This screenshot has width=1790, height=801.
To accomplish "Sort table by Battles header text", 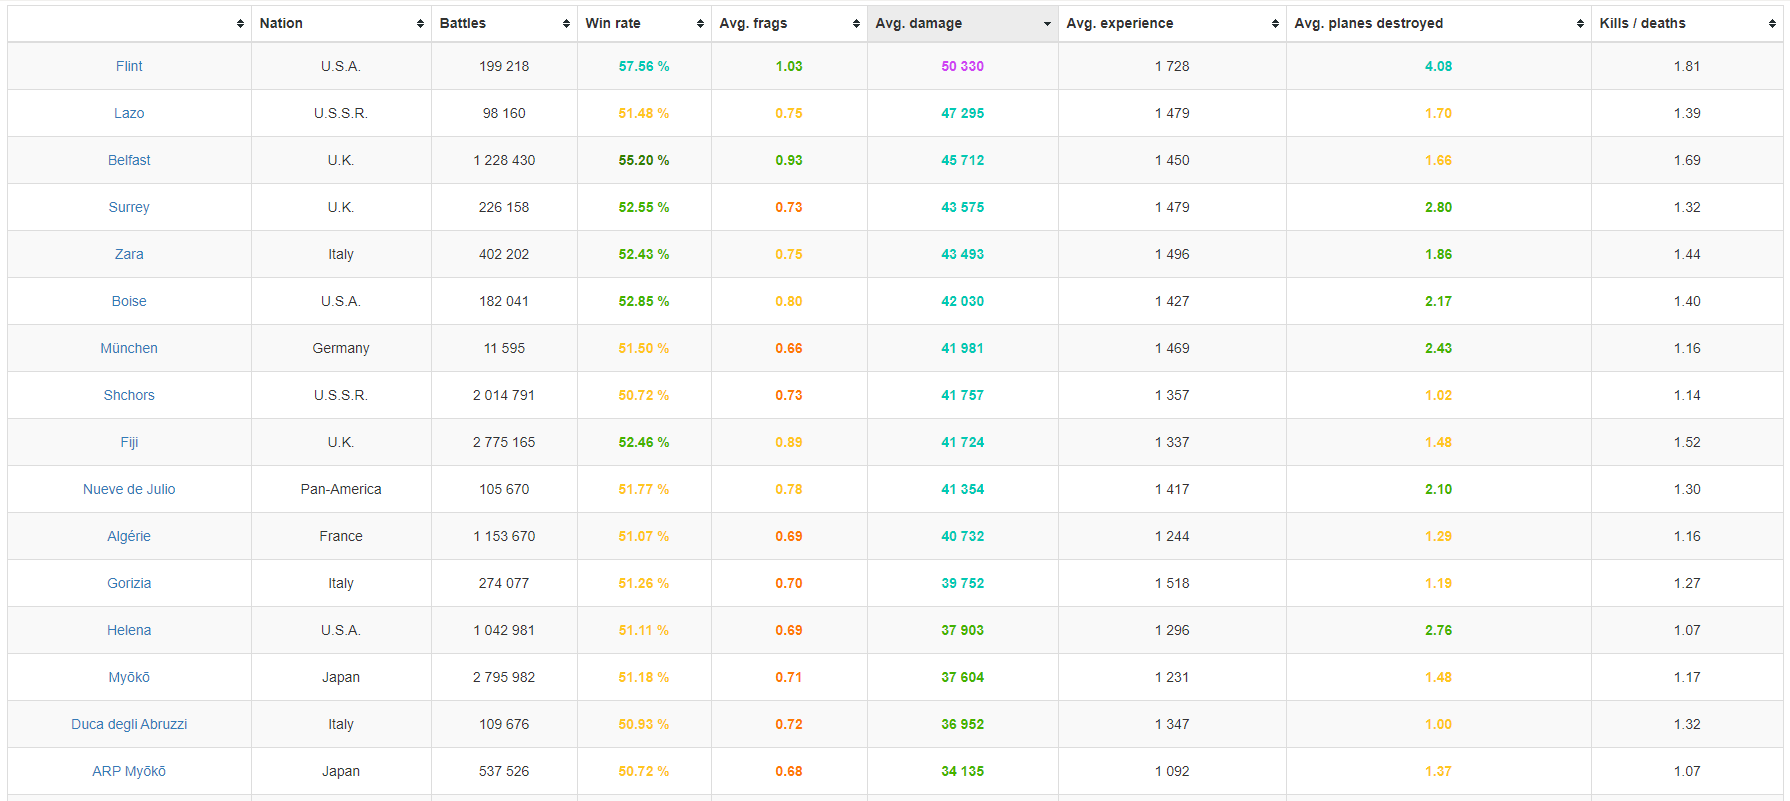I will point(463,23).
